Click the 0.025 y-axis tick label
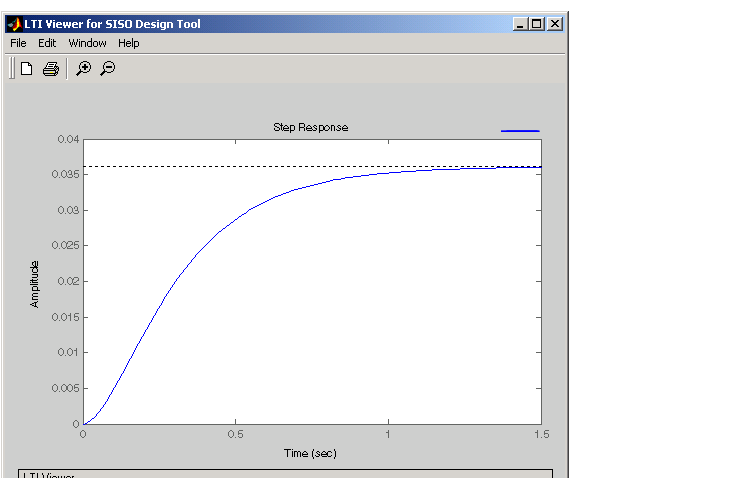 pyautogui.click(x=66, y=245)
